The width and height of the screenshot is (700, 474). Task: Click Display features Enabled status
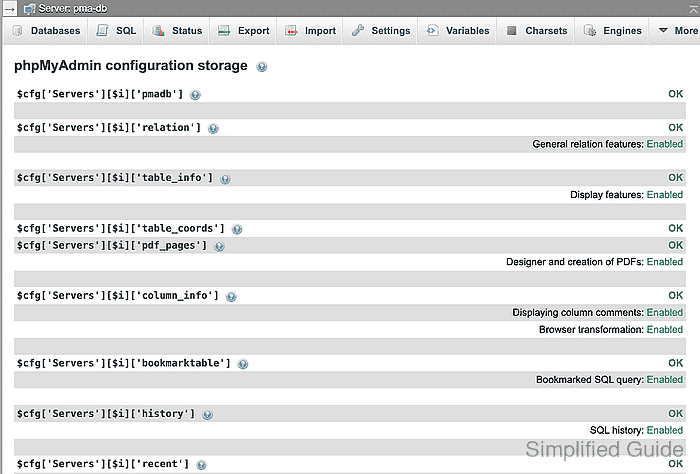pos(665,195)
